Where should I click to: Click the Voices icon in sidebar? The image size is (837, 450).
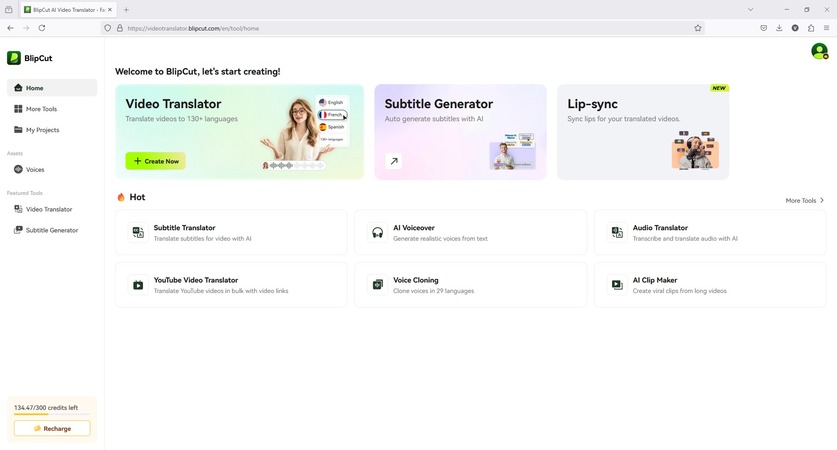pyautogui.click(x=18, y=169)
